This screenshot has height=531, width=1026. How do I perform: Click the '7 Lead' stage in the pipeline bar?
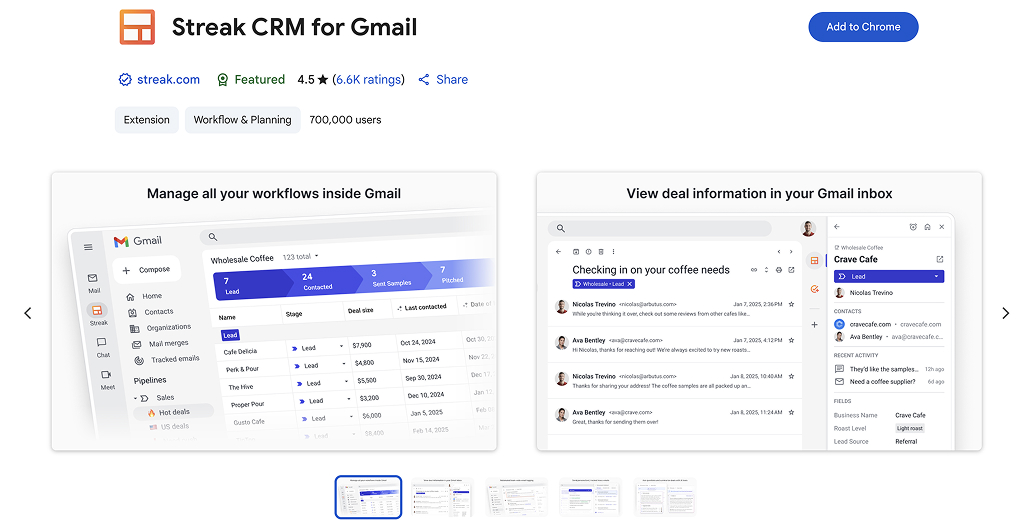[251, 286]
